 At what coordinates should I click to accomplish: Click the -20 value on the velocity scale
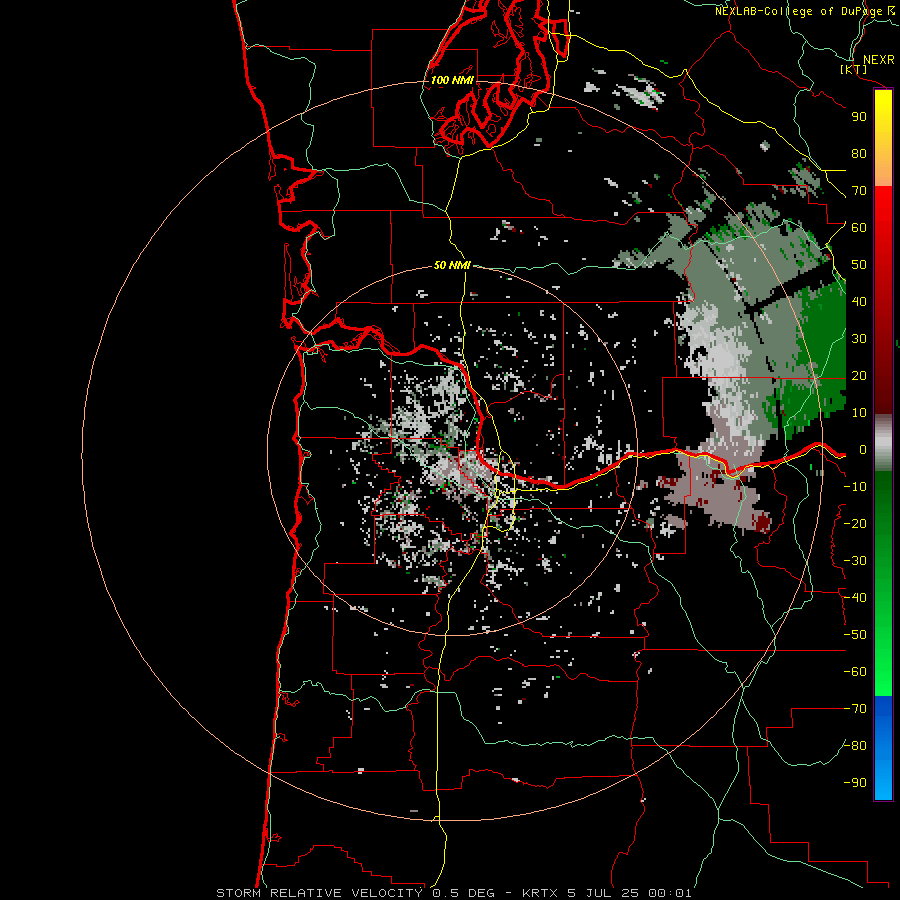(x=855, y=524)
